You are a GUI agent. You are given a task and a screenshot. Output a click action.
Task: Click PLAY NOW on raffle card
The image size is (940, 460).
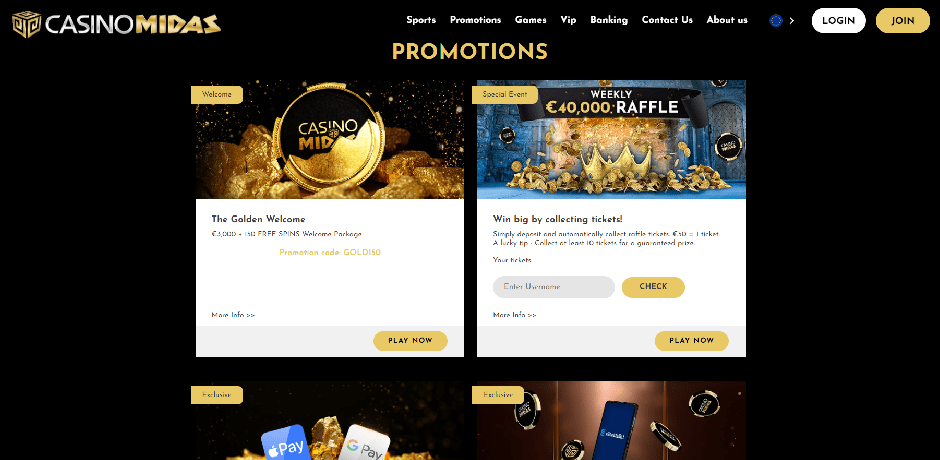[x=691, y=341]
